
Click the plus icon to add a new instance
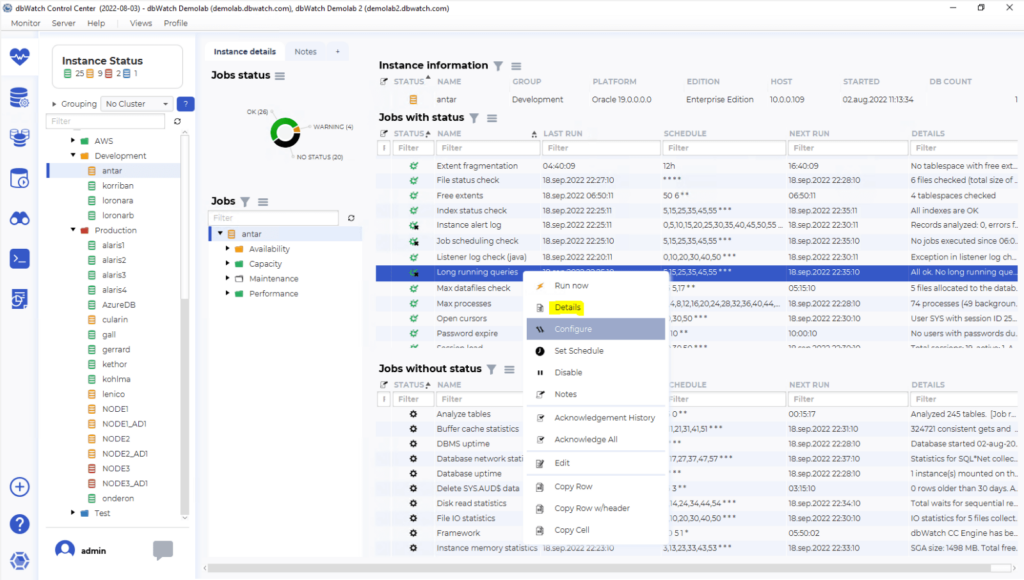[x=20, y=487]
